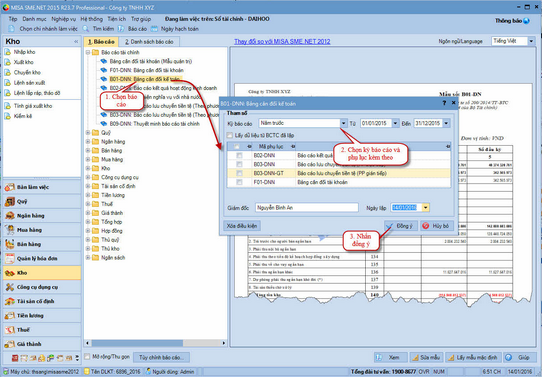The width and height of the screenshot is (542, 377).
Task: Click the Tùy chỉnh báo cáo button
Action: [161, 357]
